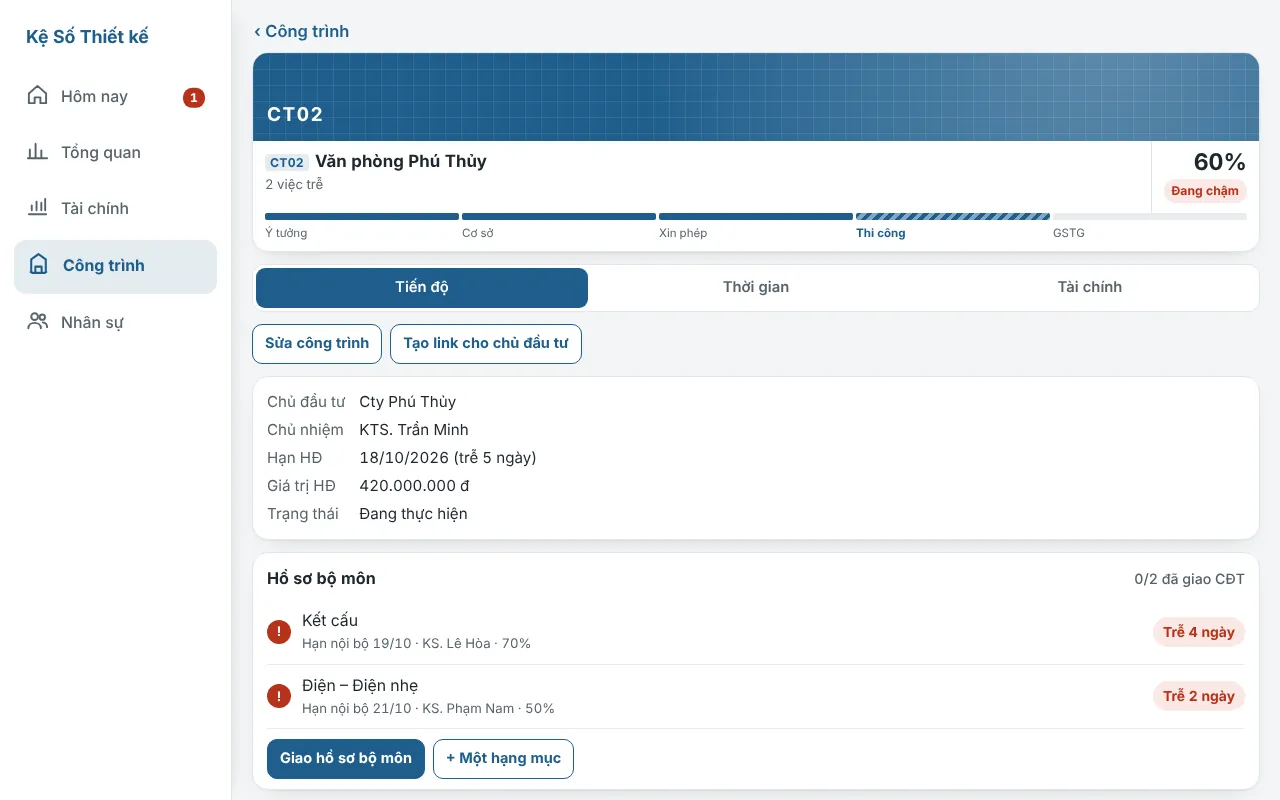The width and height of the screenshot is (1280, 800).
Task: Click the KTS. Trần Minh value
Action: pyautogui.click(x=414, y=430)
